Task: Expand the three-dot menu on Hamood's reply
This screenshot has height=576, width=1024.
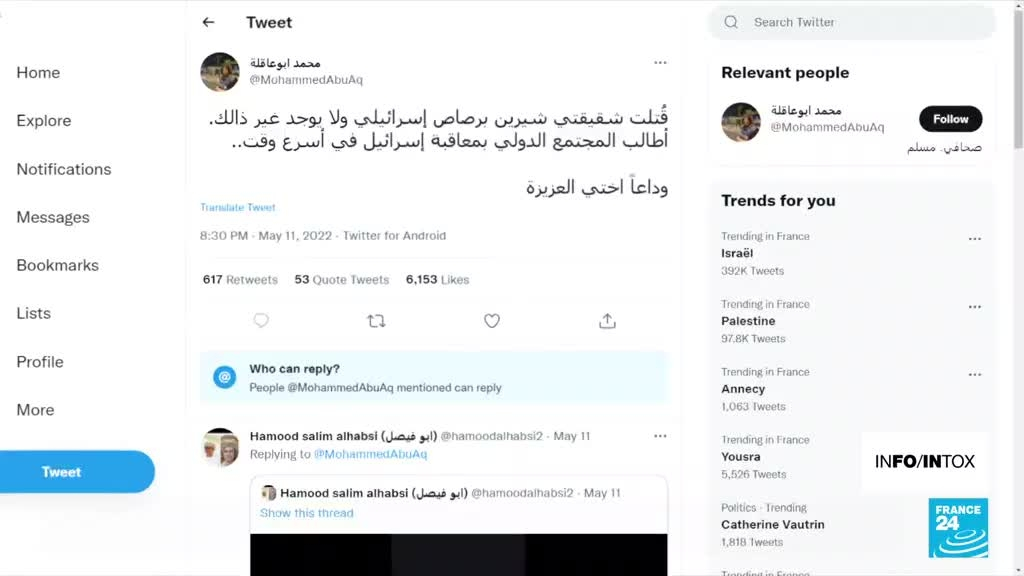Action: tap(660, 436)
